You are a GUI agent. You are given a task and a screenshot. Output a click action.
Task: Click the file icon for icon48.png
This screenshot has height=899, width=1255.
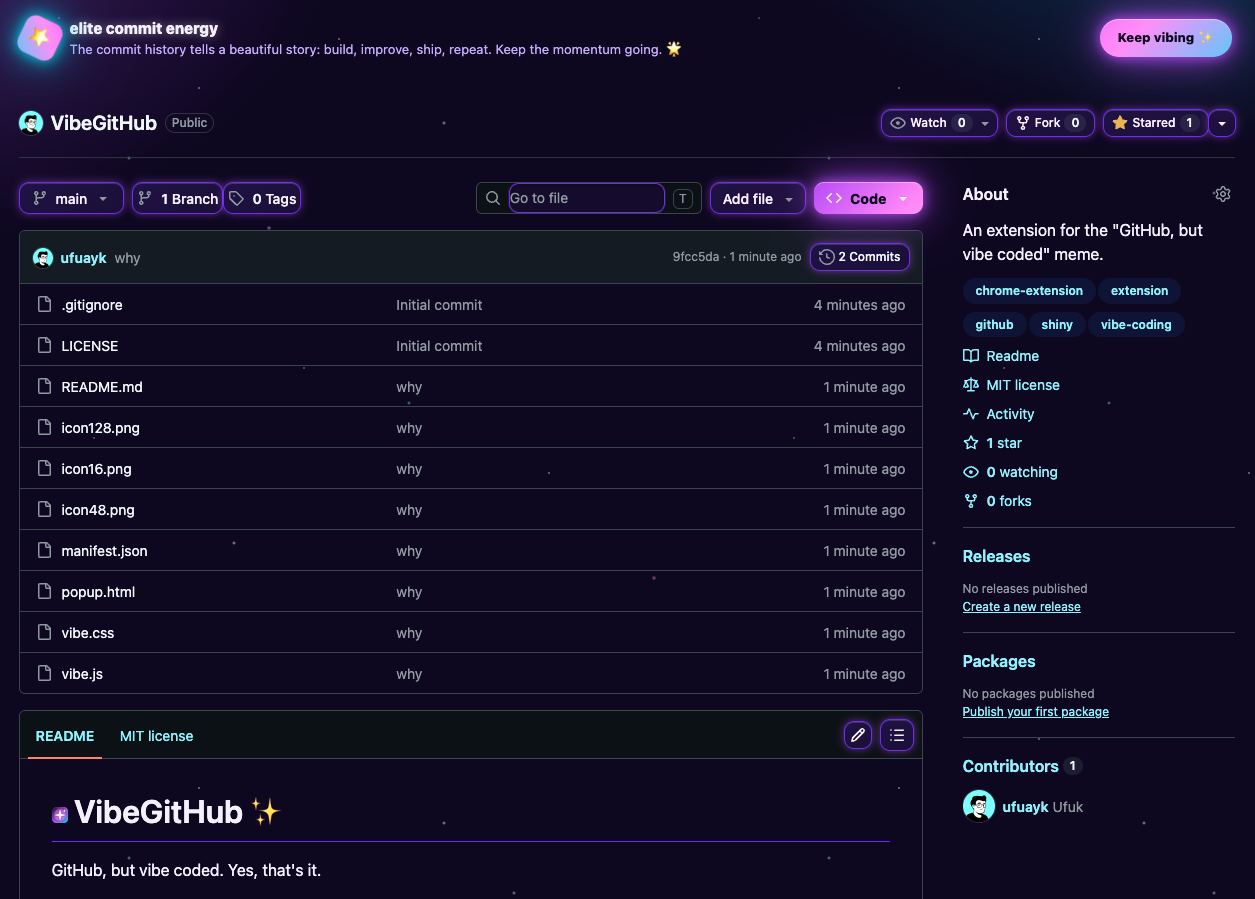point(44,510)
